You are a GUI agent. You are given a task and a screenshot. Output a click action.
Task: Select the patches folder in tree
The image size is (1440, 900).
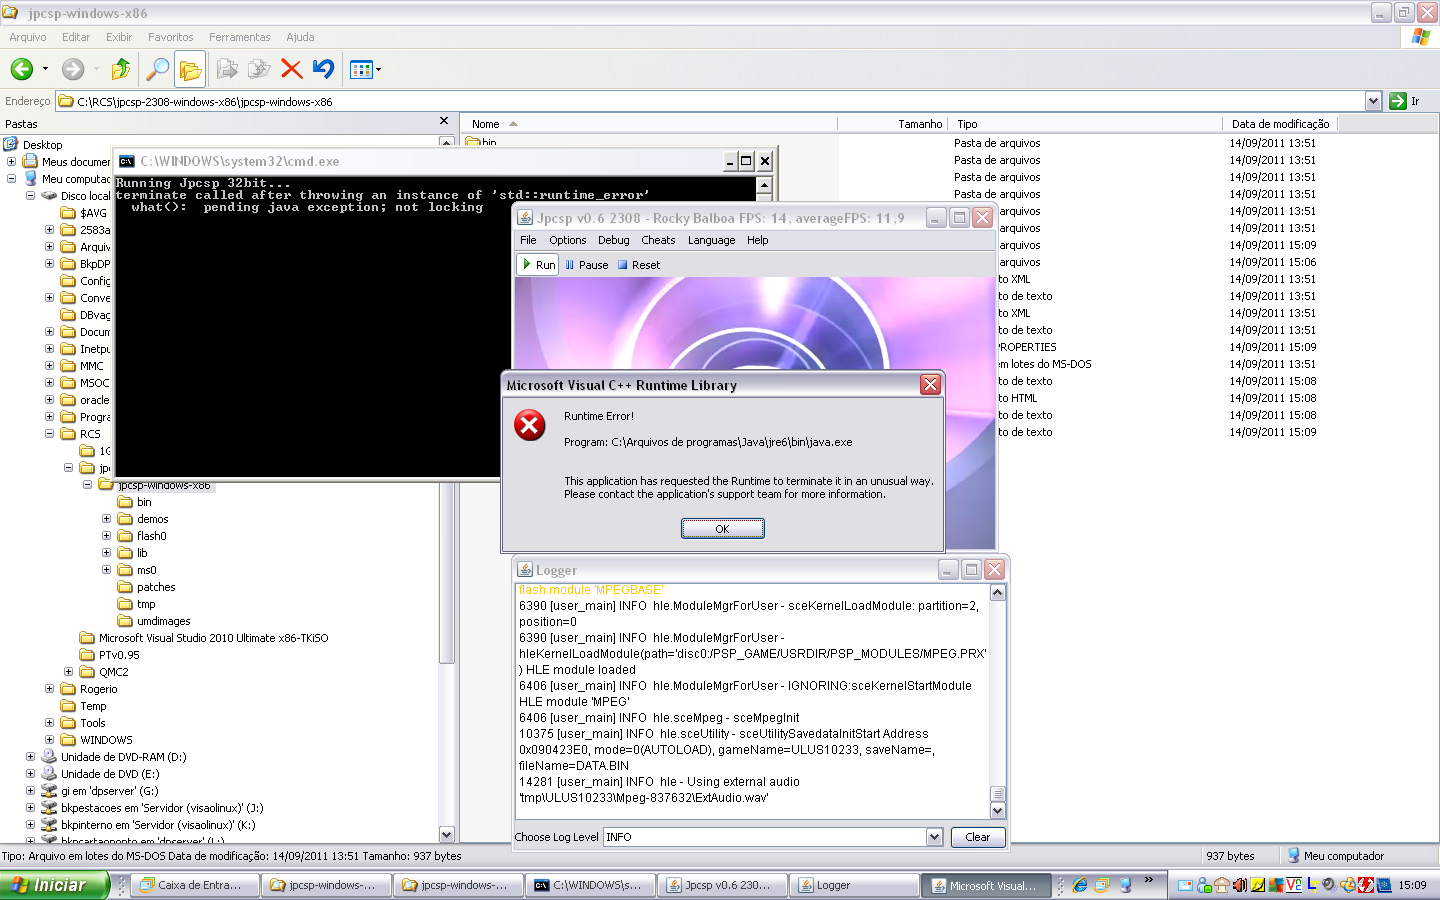coord(156,587)
